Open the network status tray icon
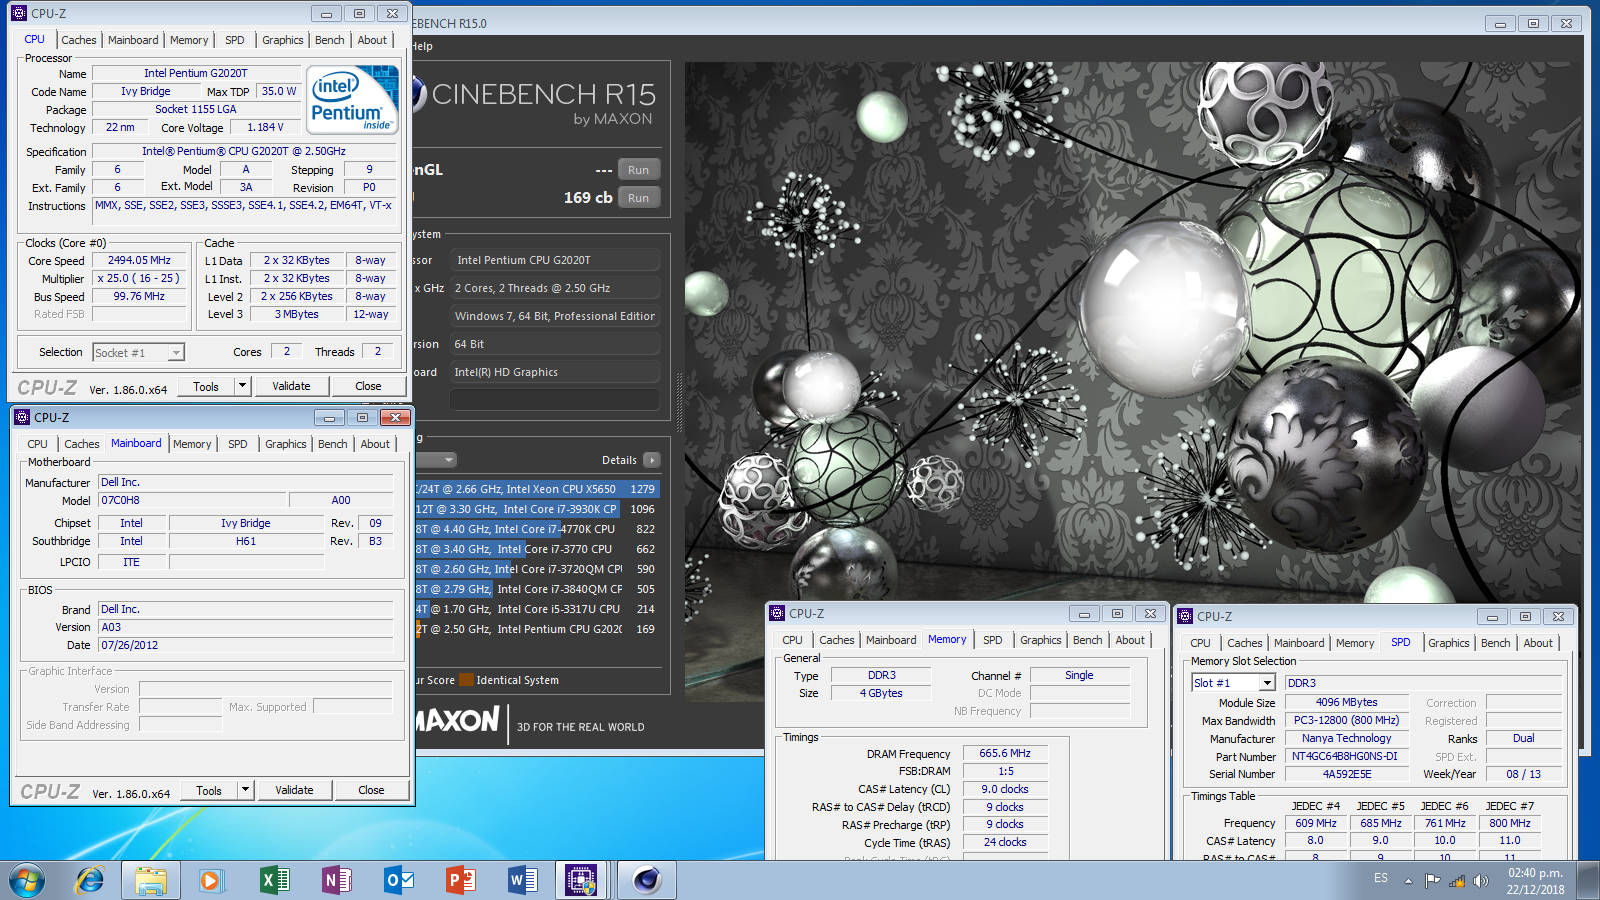 (x=1456, y=881)
